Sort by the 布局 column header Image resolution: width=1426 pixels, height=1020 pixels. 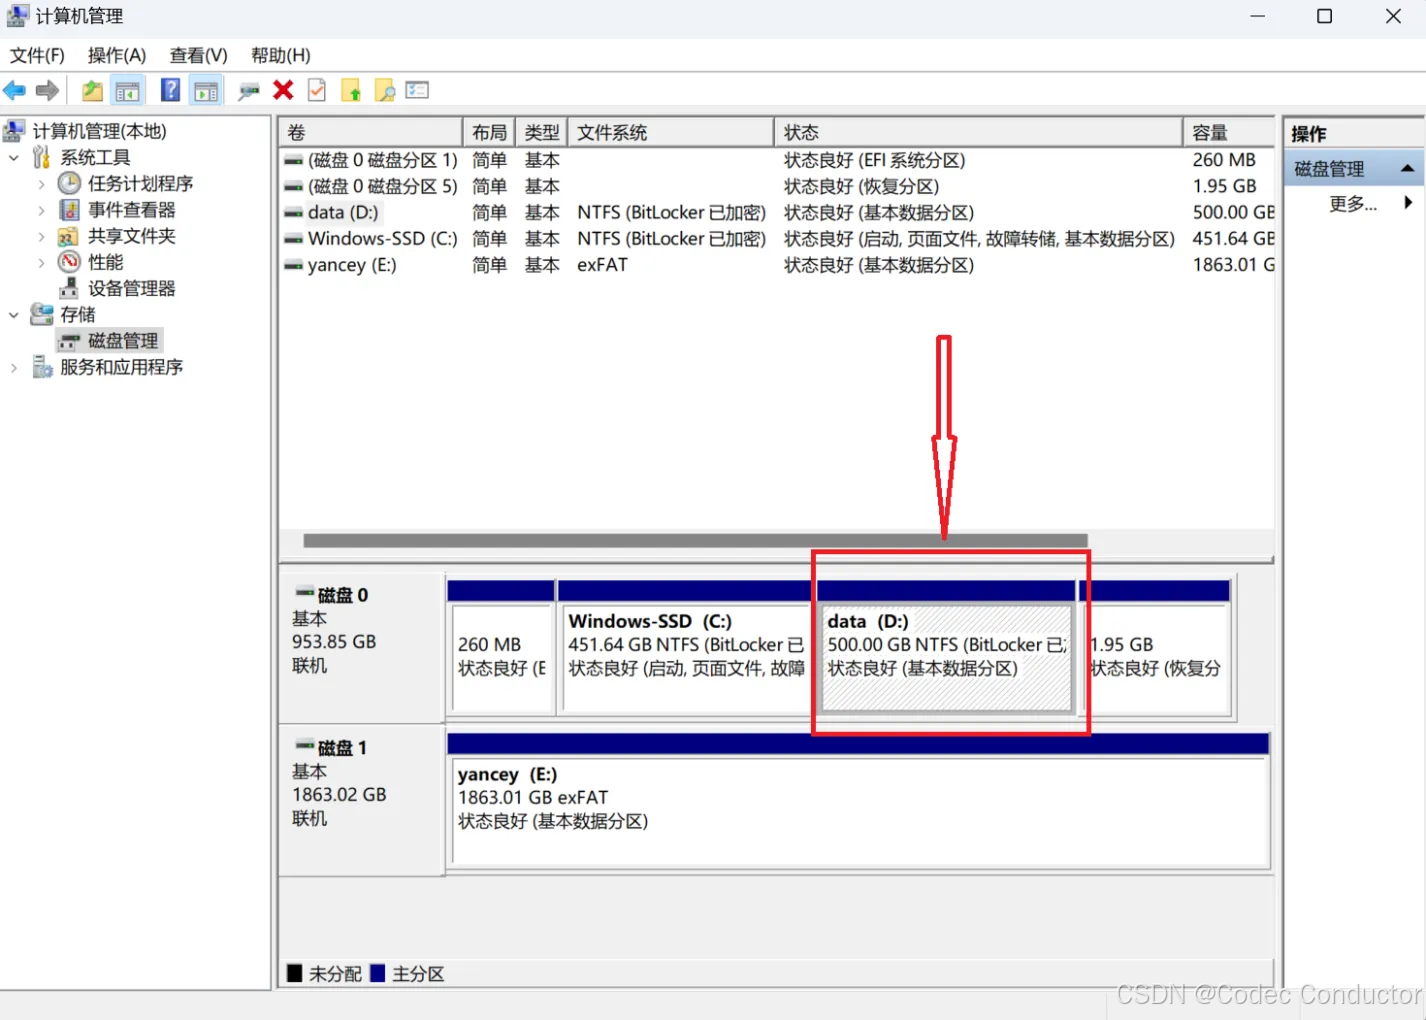[x=489, y=132]
